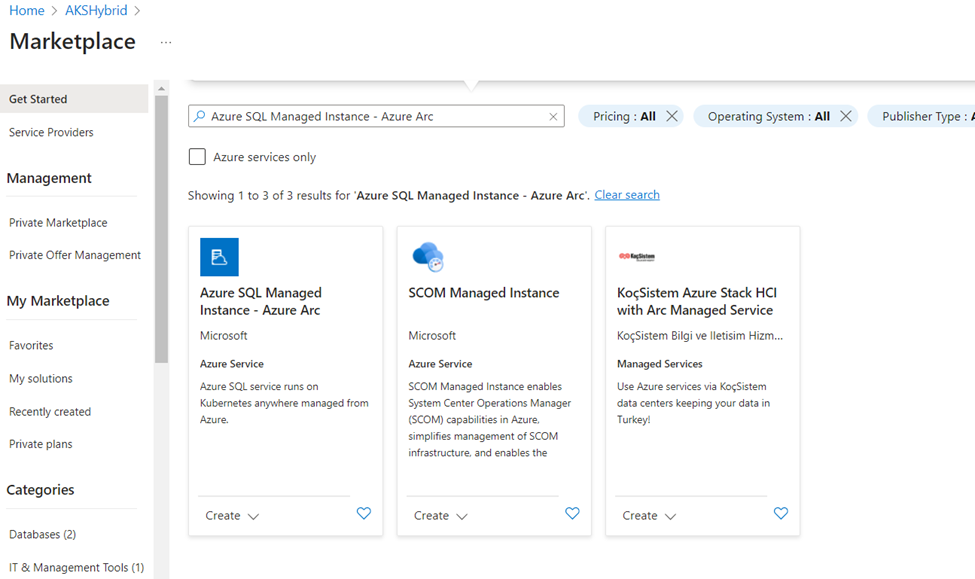Enable the Azure services only checkbox
The width and height of the screenshot is (975, 579).
[x=197, y=157]
